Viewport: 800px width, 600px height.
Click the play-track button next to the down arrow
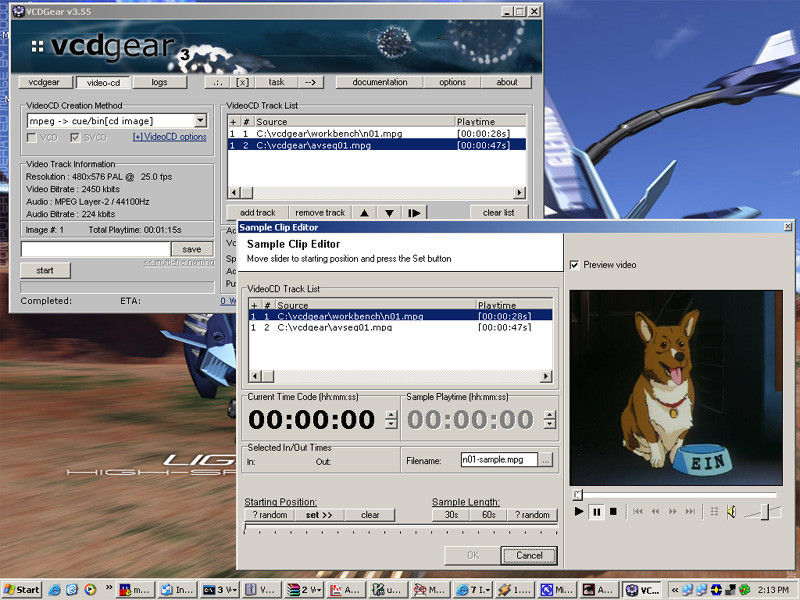click(414, 213)
